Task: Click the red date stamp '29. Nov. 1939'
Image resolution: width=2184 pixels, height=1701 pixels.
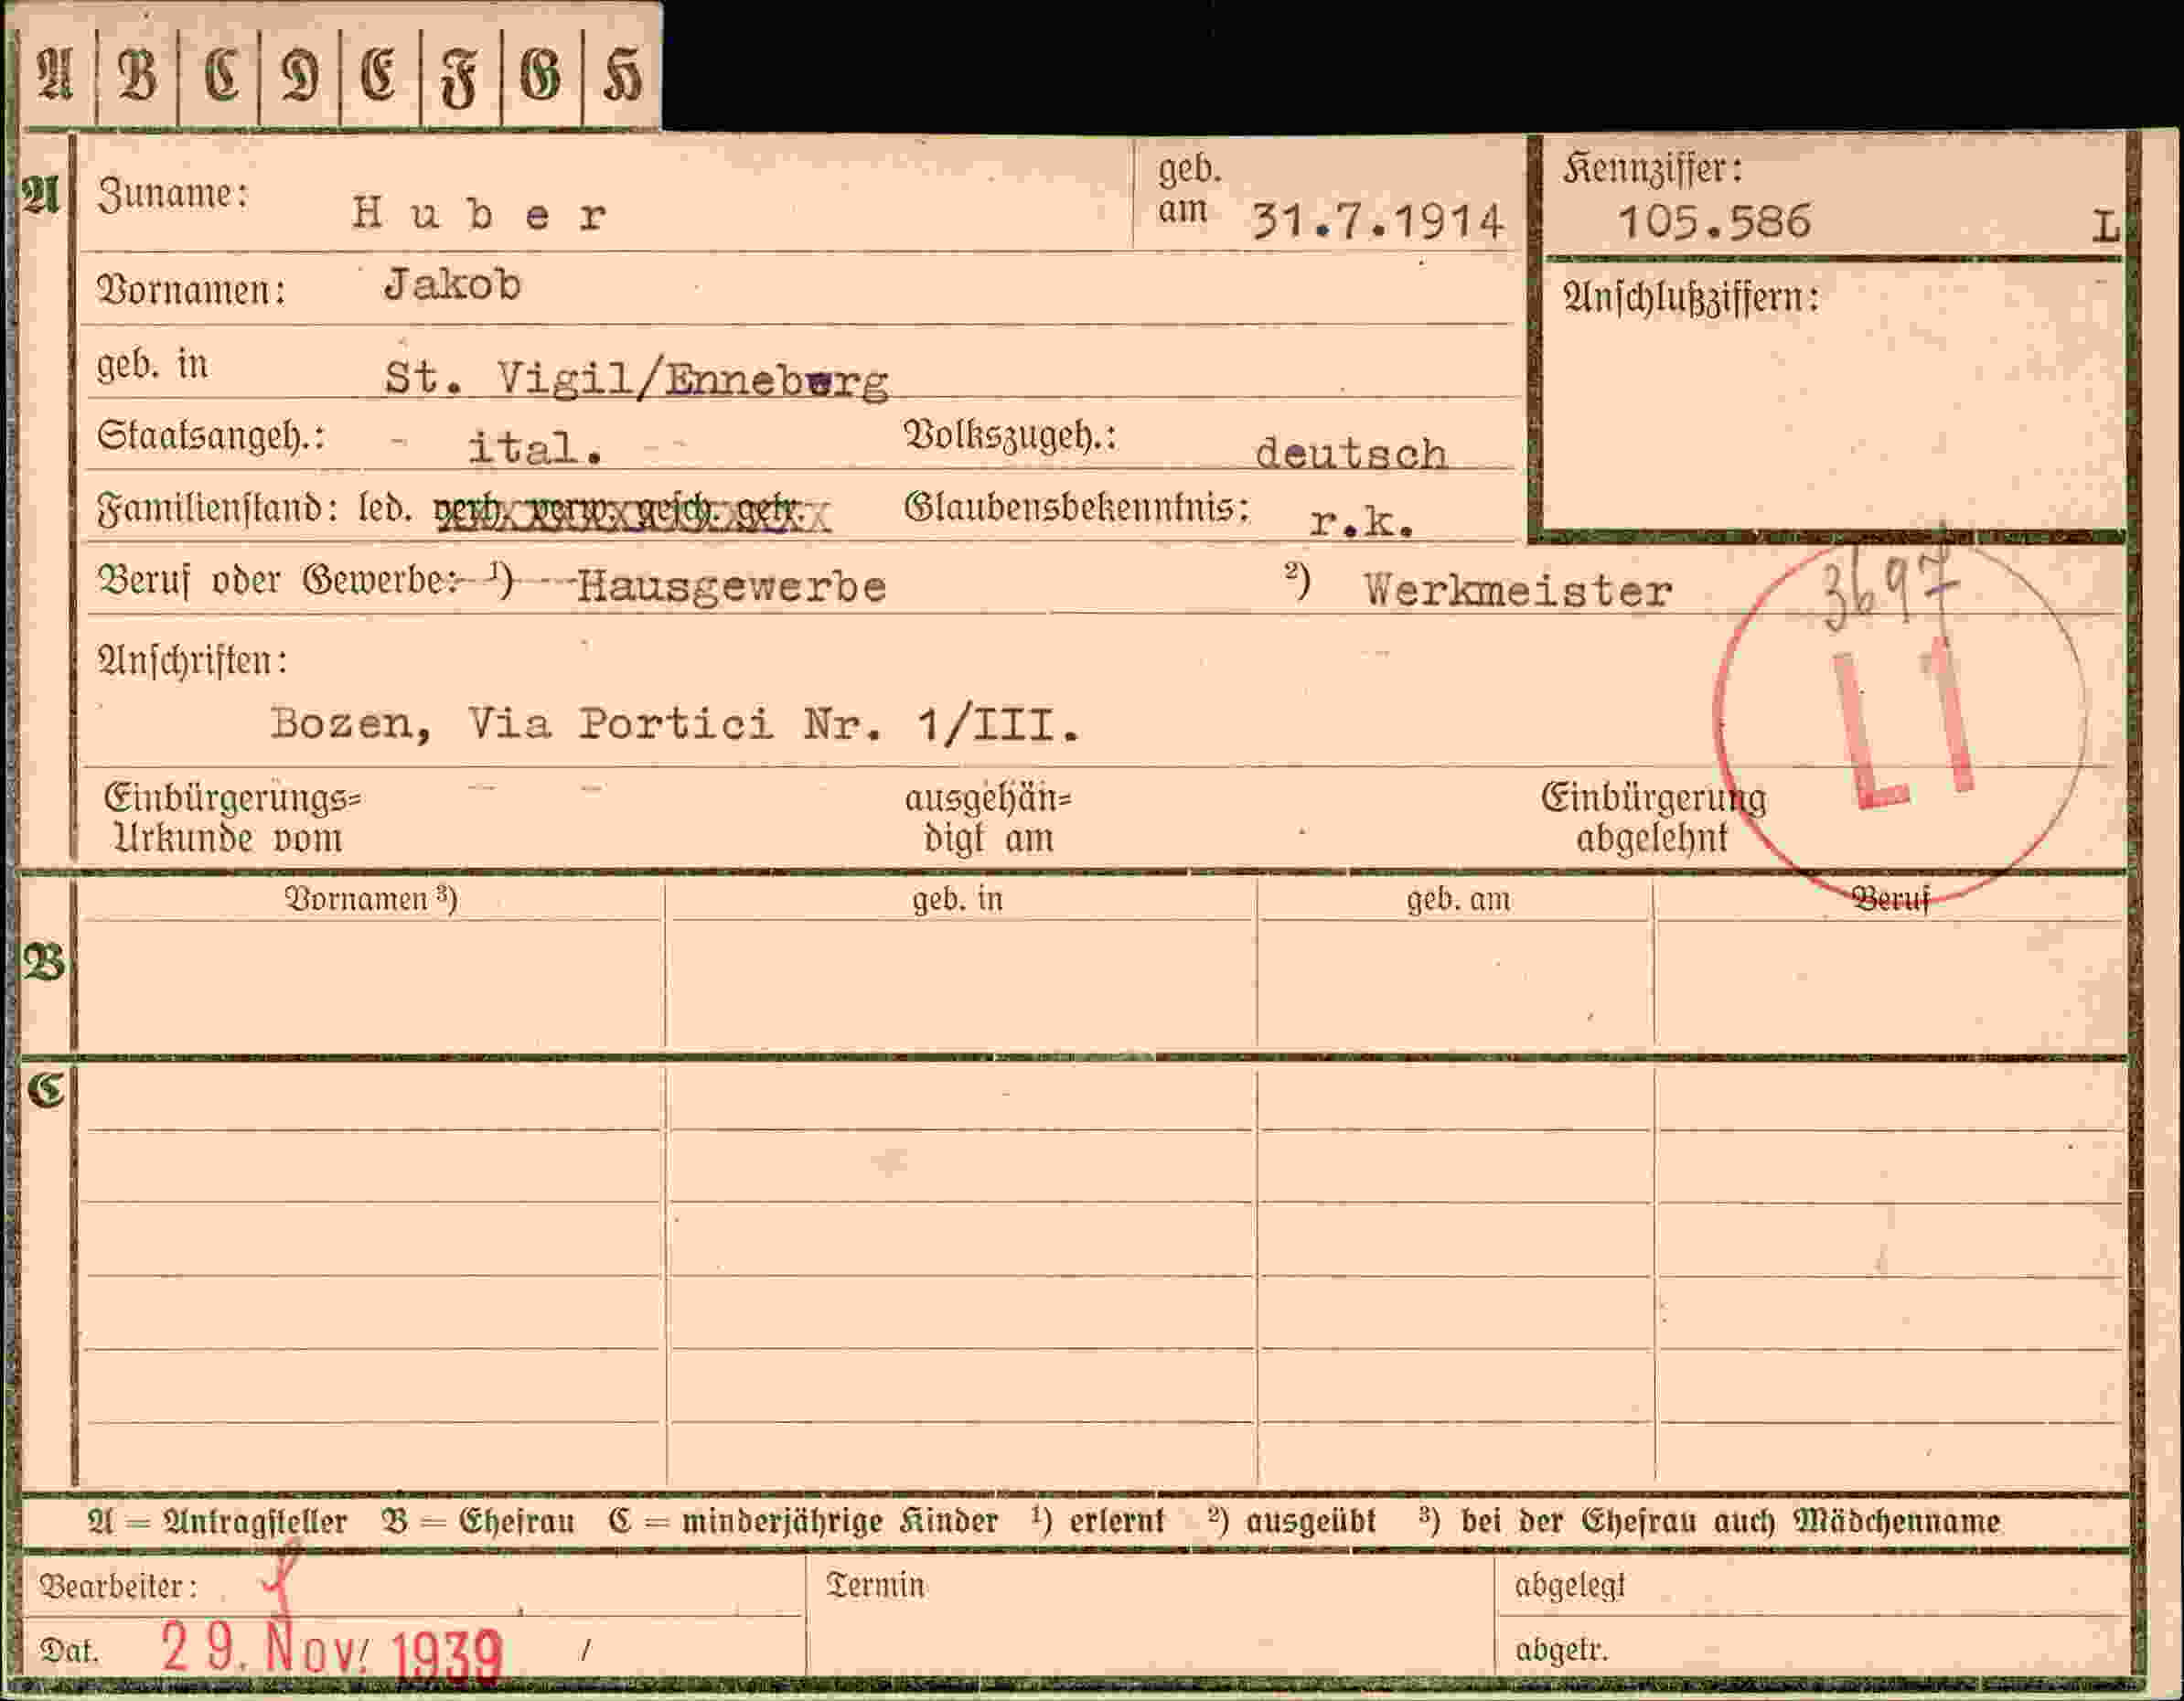Action: pos(333,1652)
